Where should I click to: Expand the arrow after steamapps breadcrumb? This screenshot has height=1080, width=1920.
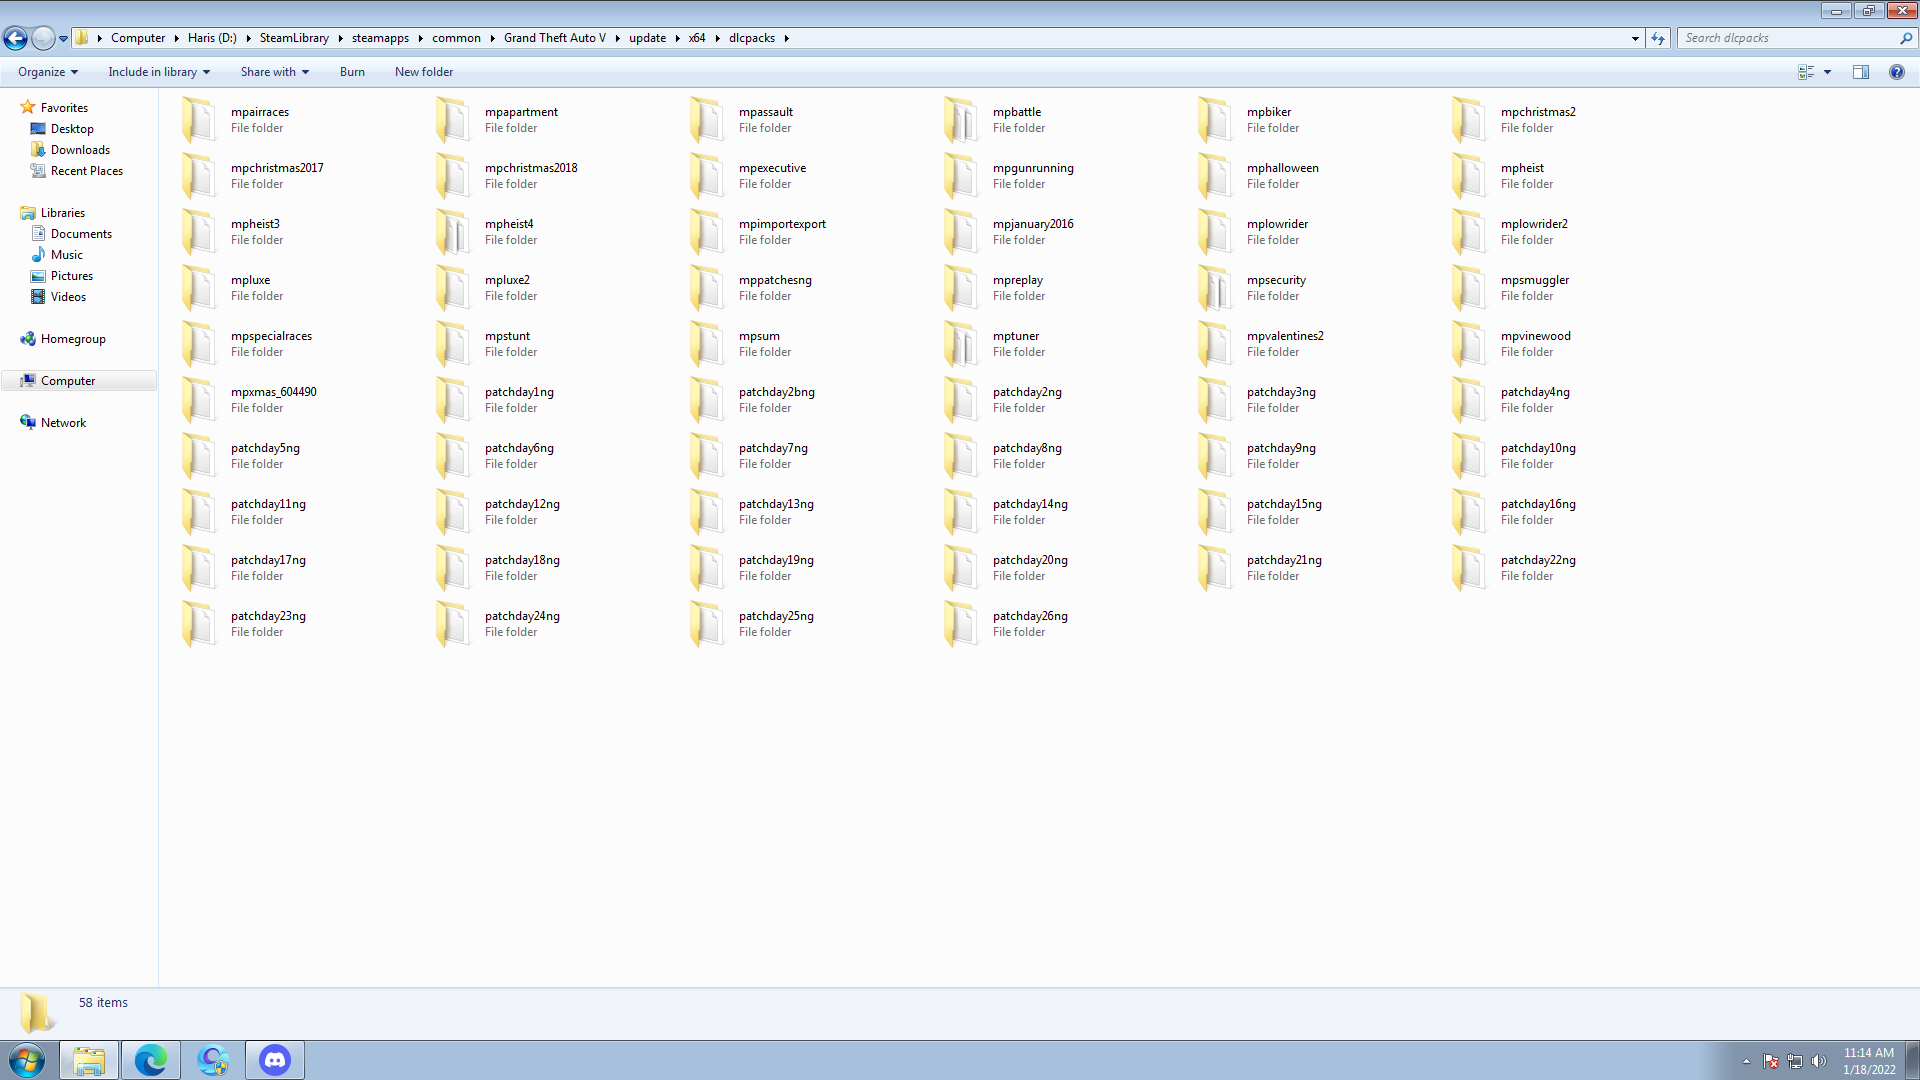point(420,38)
